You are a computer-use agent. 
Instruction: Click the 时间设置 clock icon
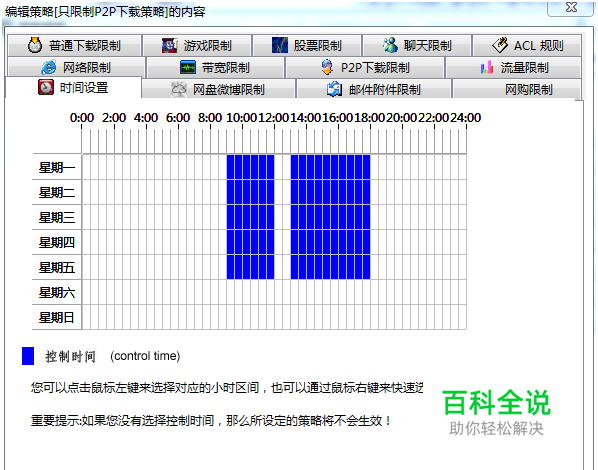click(x=46, y=87)
